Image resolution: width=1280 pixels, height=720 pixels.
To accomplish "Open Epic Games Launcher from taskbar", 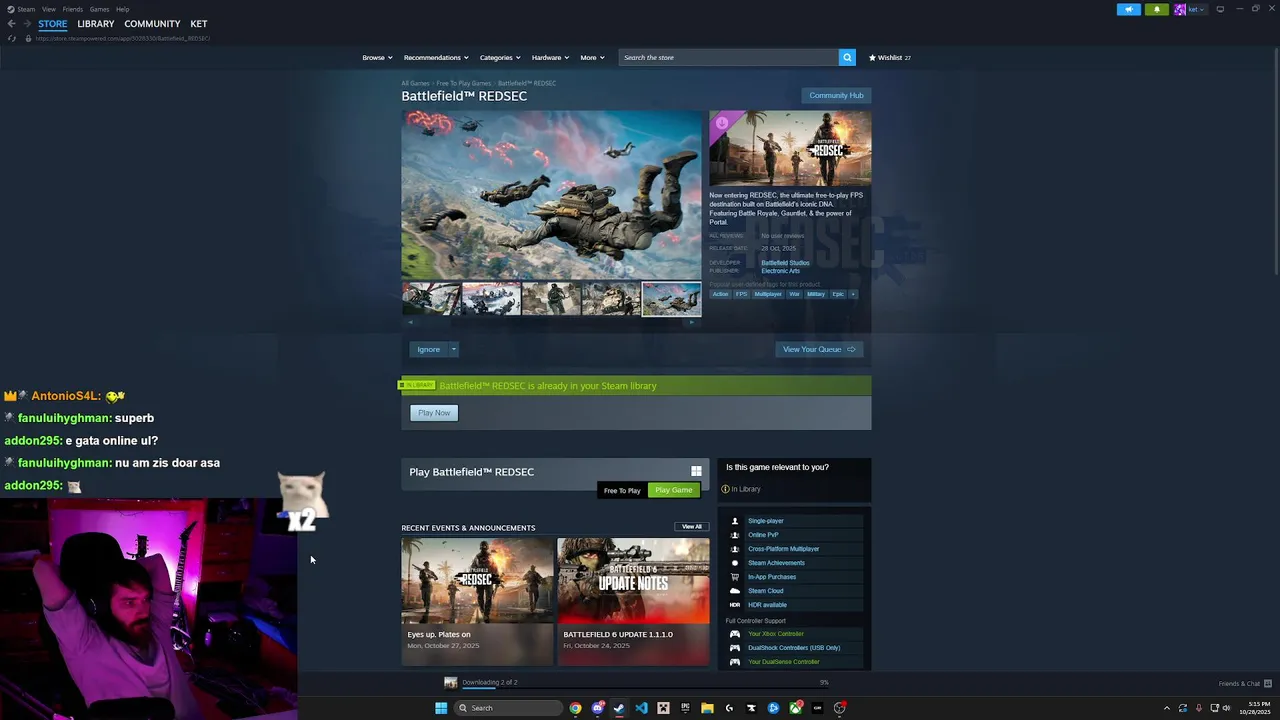I will [685, 708].
